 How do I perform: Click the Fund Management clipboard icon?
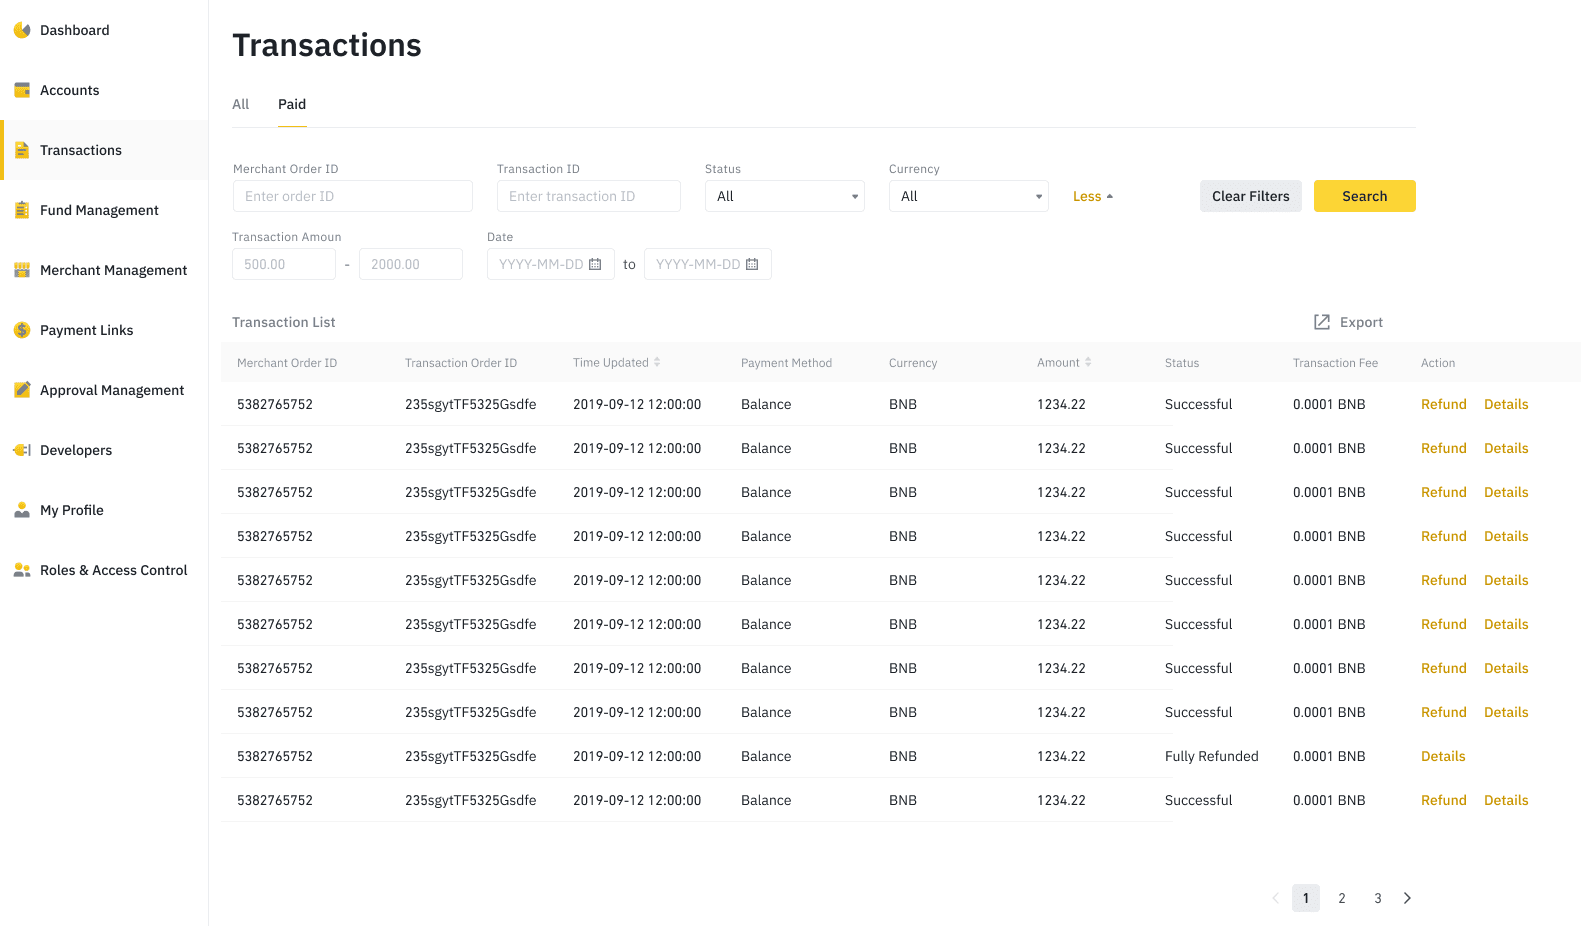coord(22,210)
